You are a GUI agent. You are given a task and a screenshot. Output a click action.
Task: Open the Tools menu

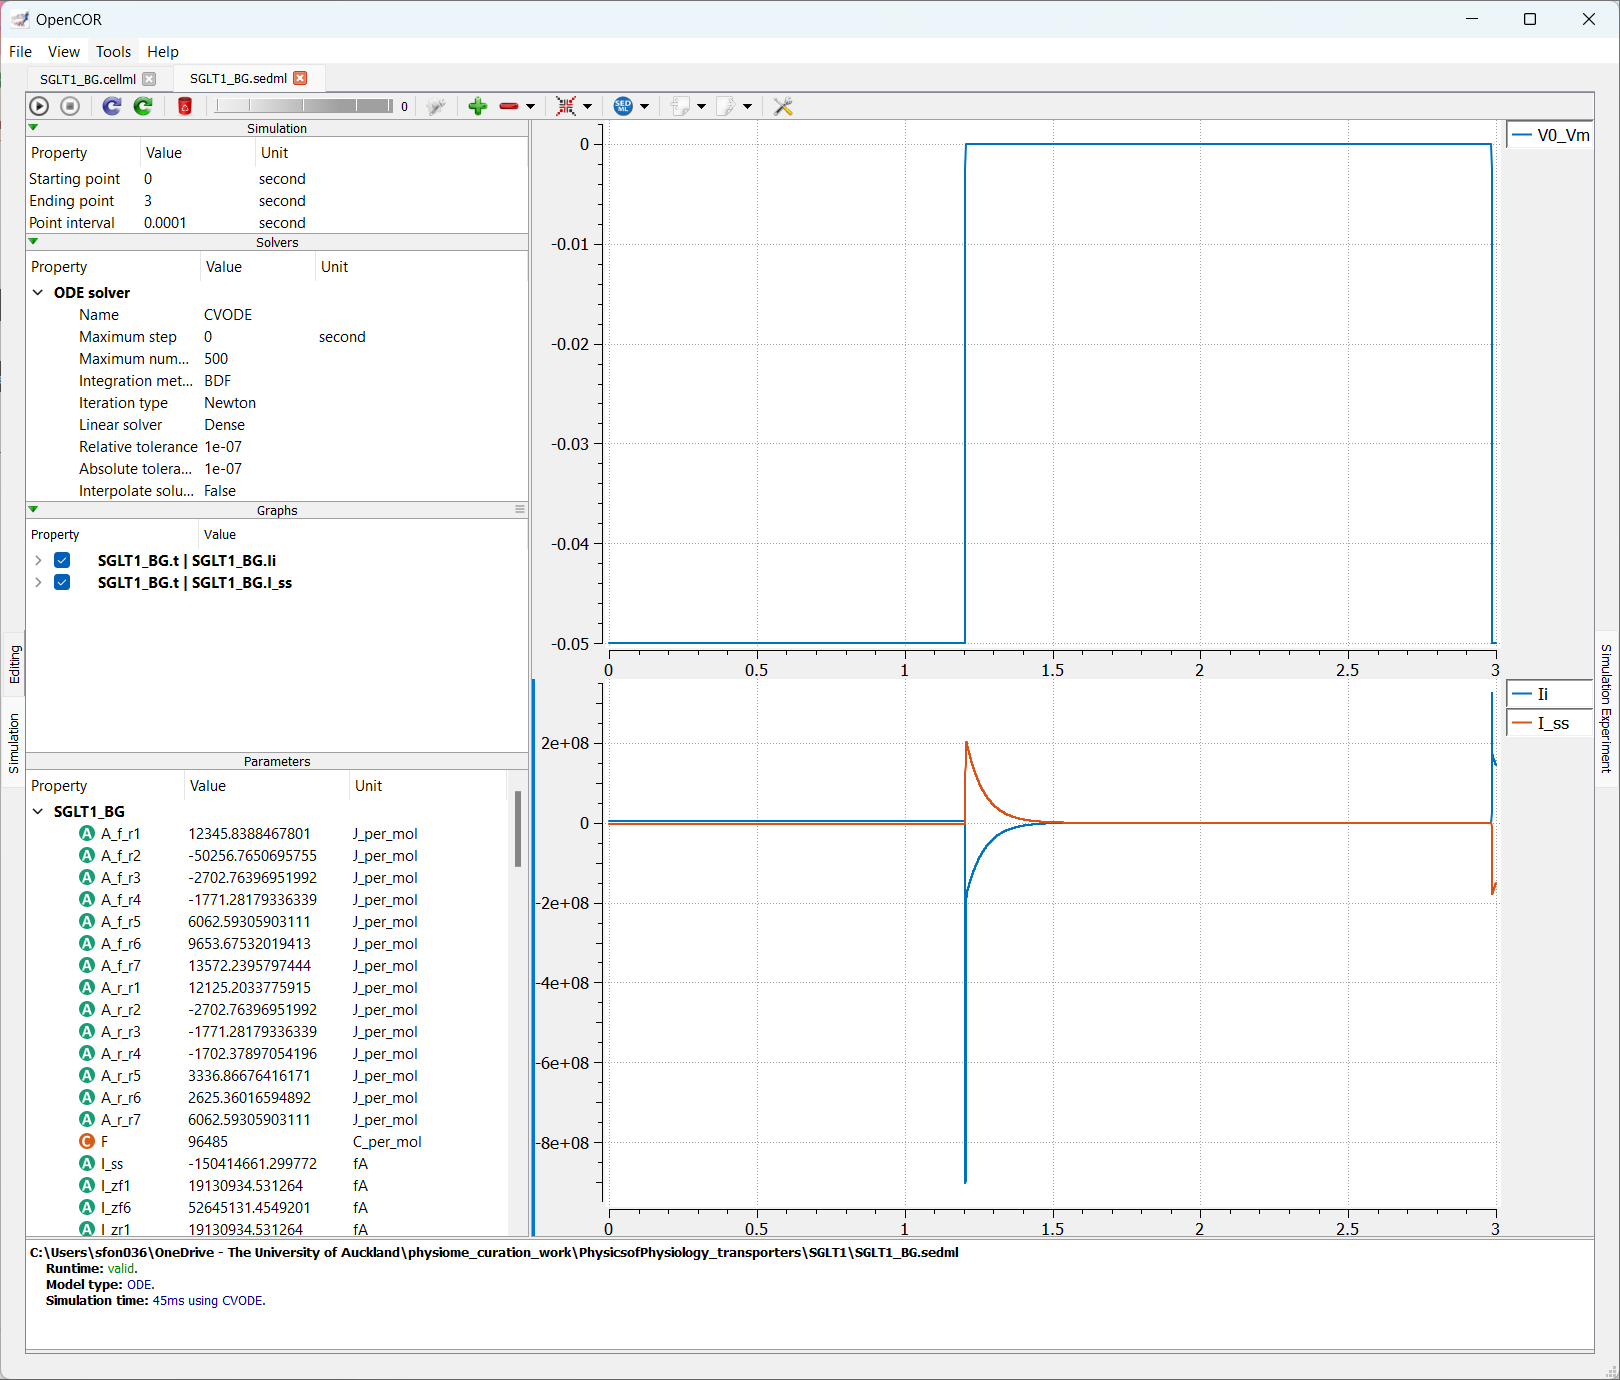(x=113, y=52)
